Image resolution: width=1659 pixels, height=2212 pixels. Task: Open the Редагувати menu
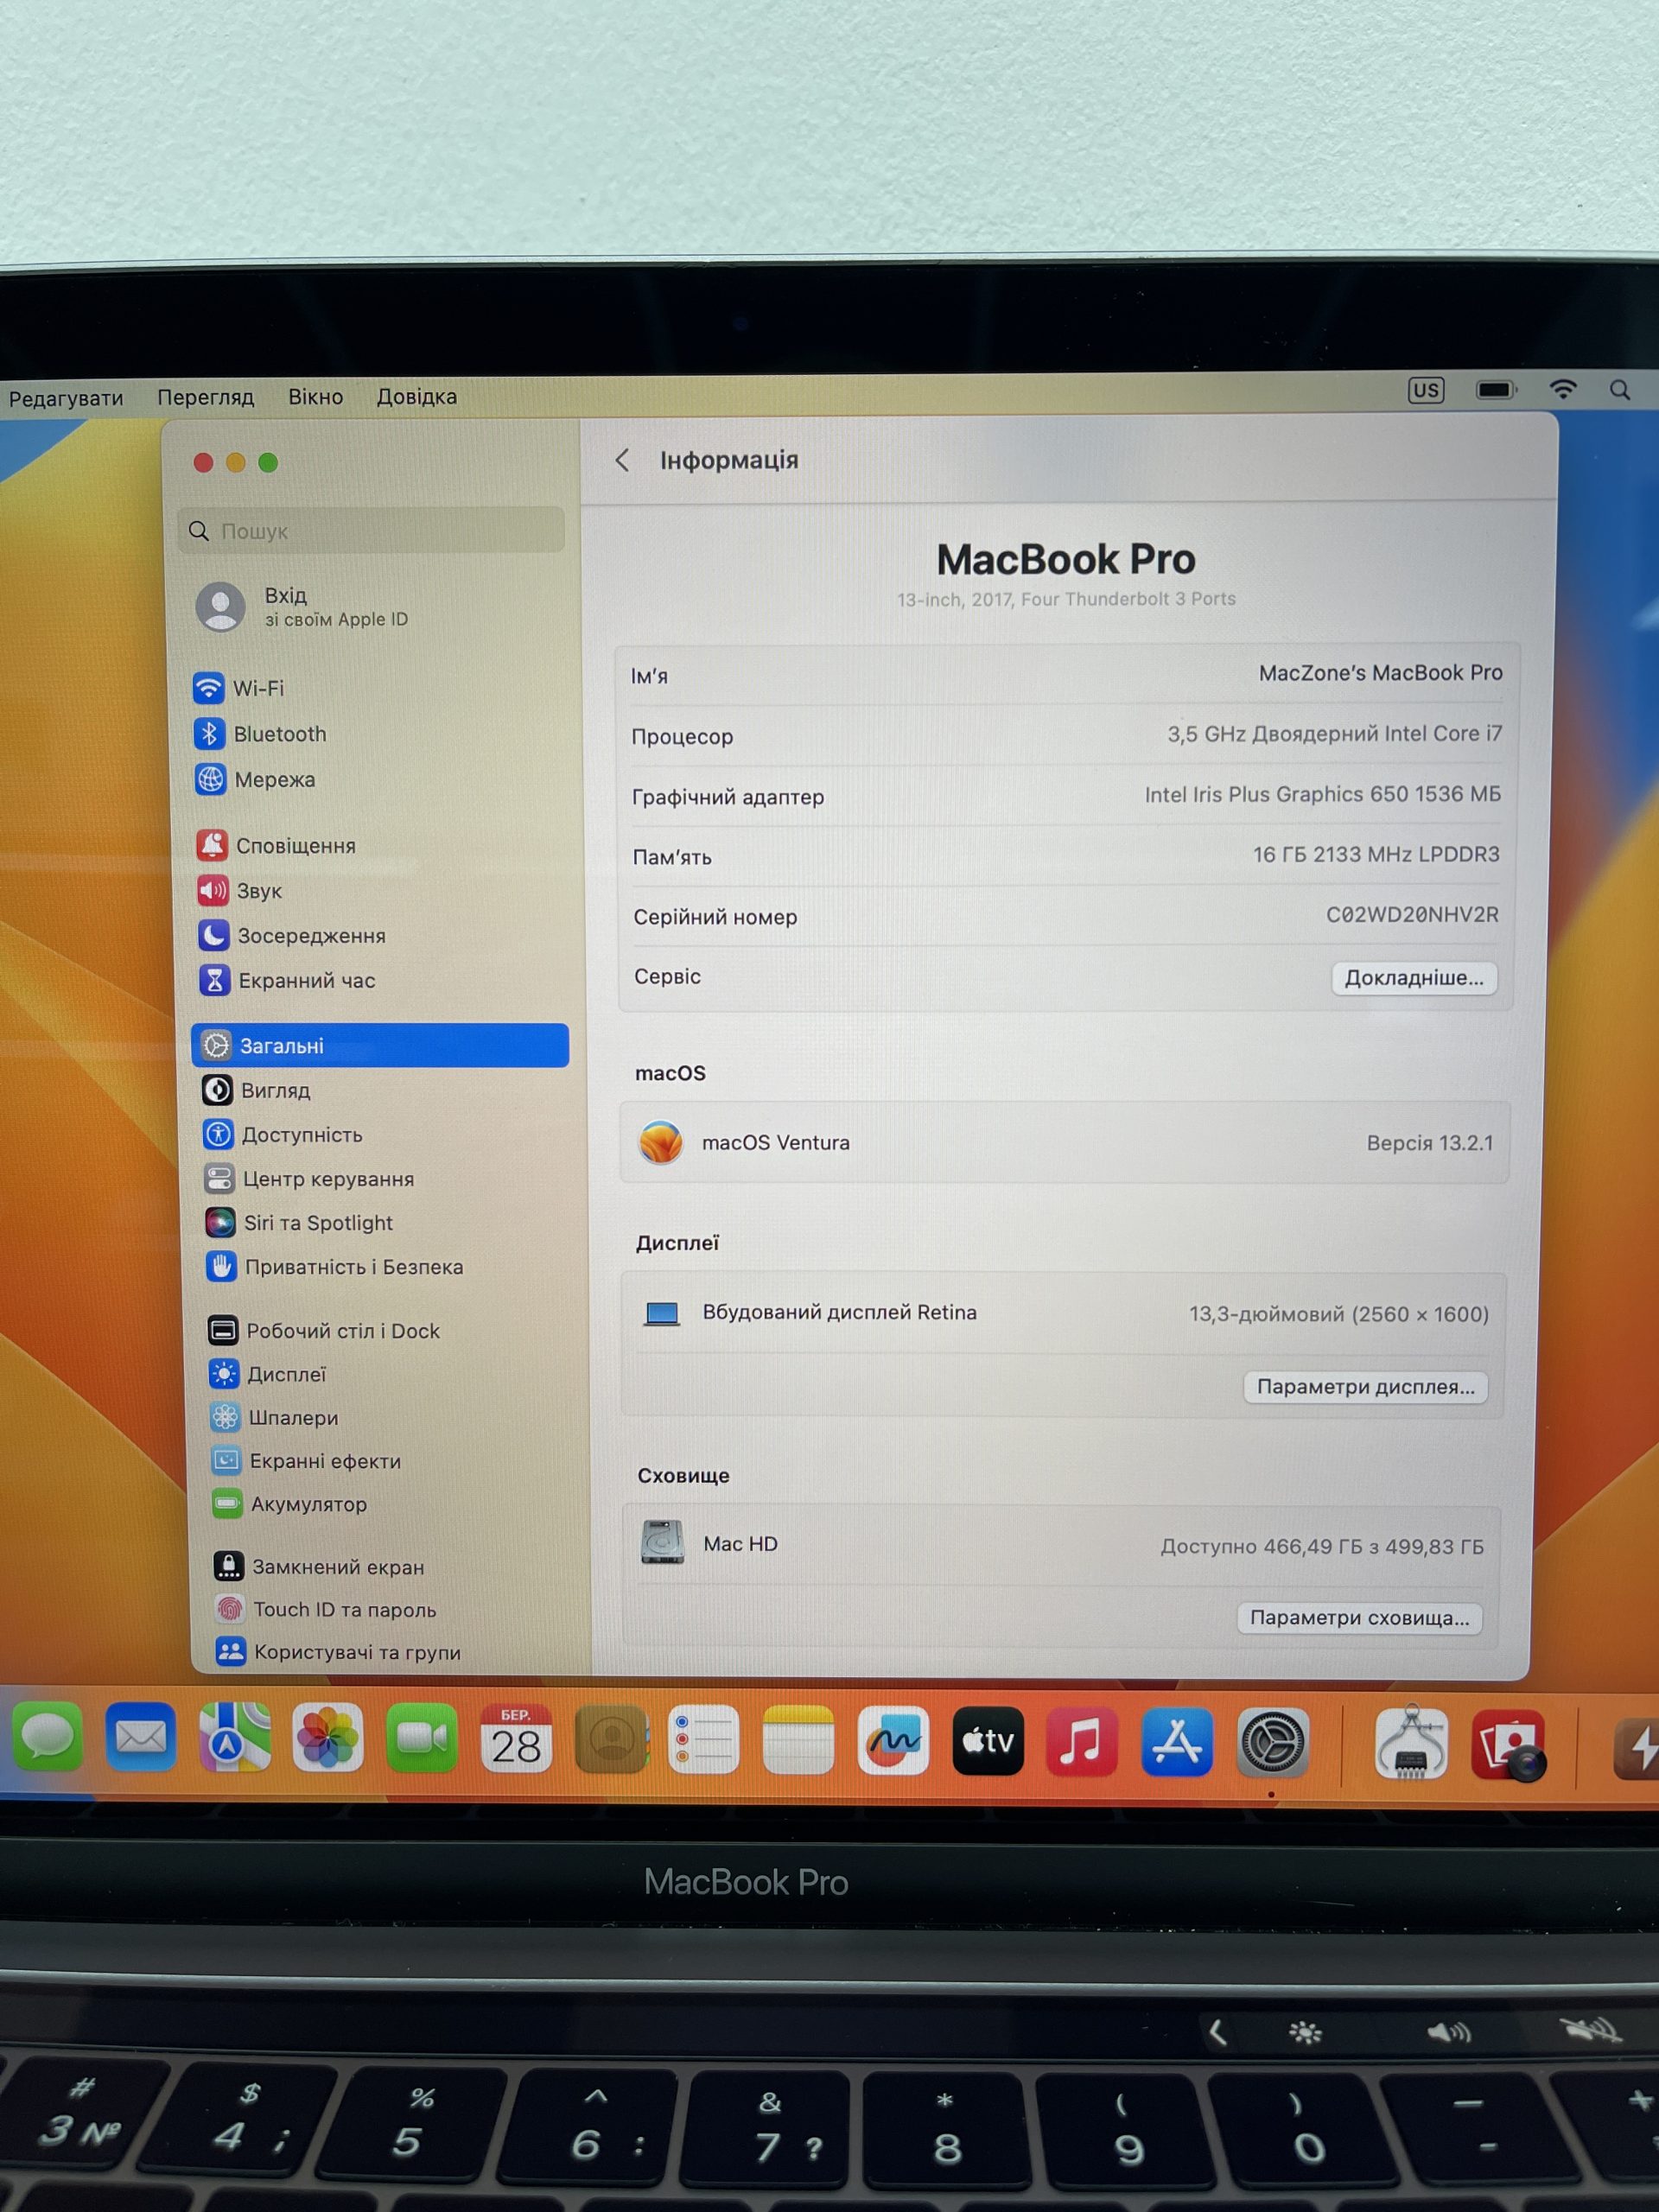[66, 398]
